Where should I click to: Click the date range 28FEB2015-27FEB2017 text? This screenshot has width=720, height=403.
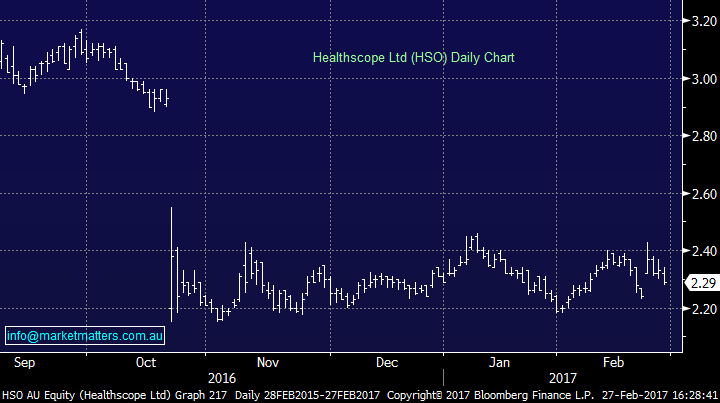(x=320, y=395)
